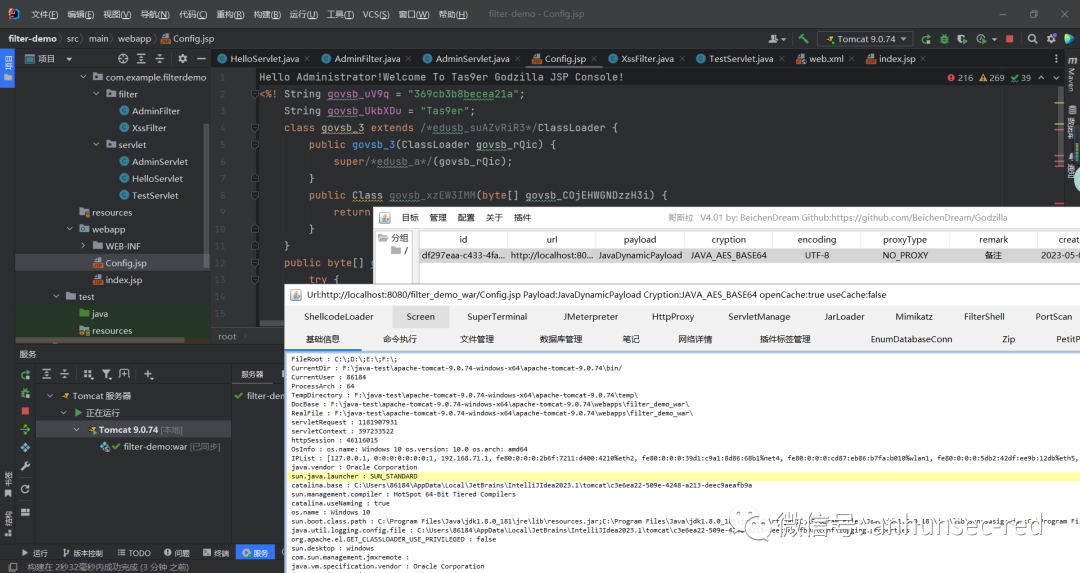1080x573 pixels.
Task: Collapse all in the Services toolbar
Action: coord(65,374)
